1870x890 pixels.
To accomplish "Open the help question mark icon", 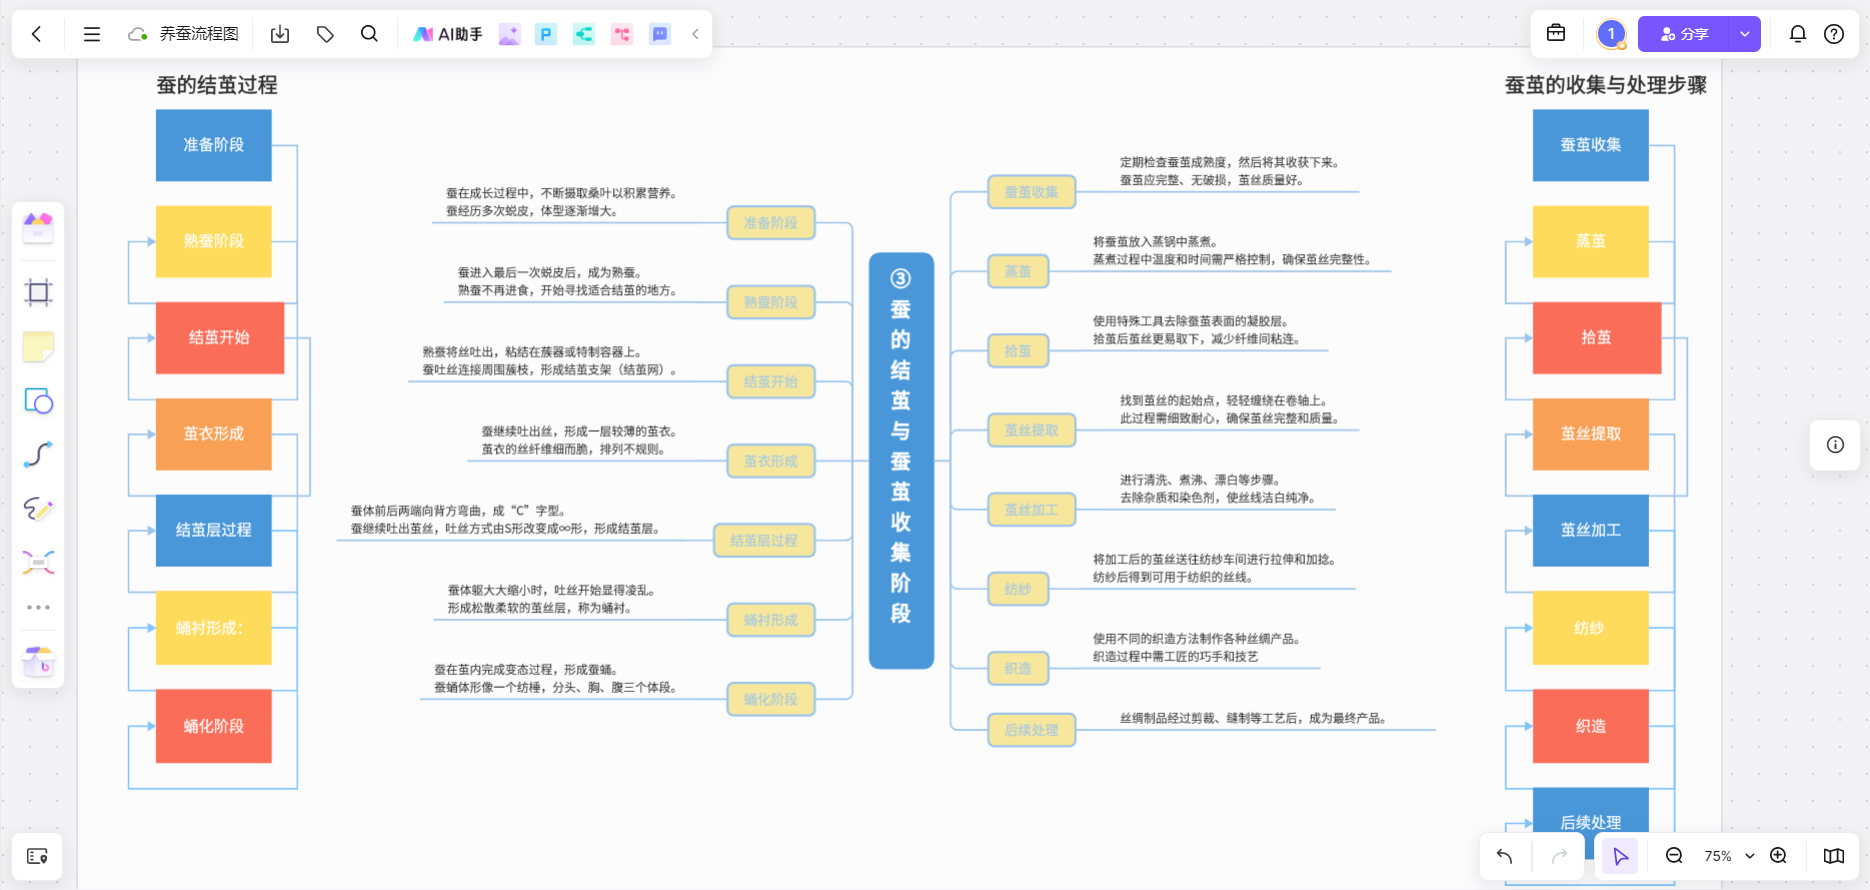I will [x=1834, y=34].
